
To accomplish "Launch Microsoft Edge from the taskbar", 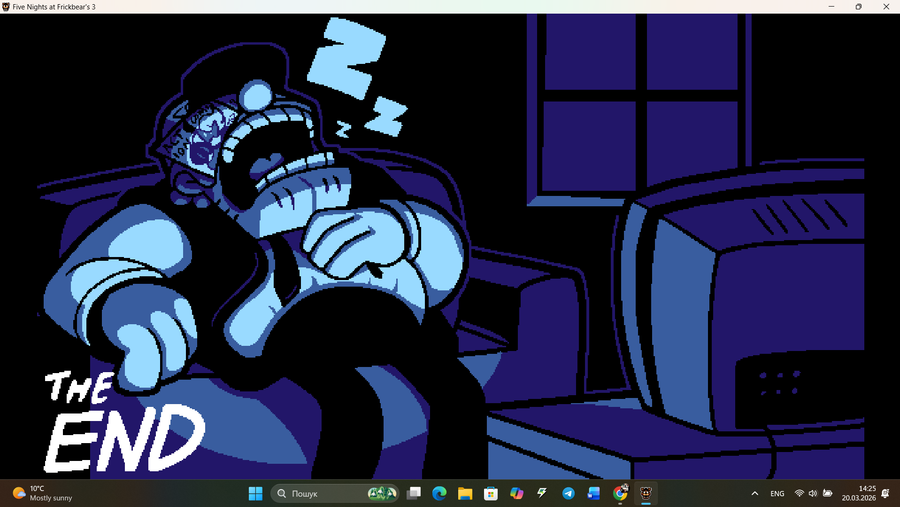I will tap(440, 493).
